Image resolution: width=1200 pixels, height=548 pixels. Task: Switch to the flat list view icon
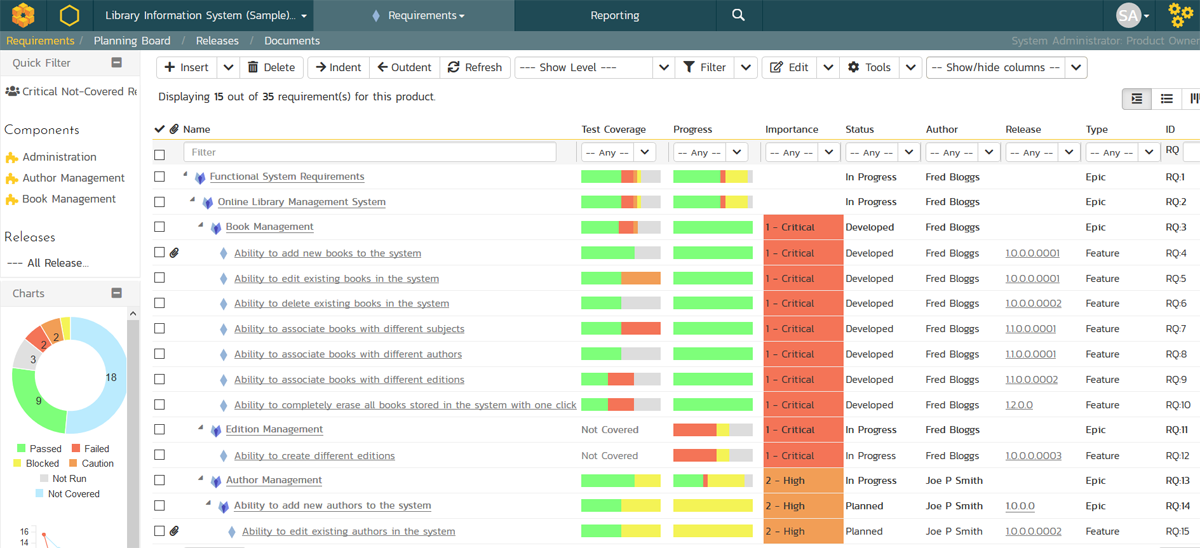click(1166, 99)
